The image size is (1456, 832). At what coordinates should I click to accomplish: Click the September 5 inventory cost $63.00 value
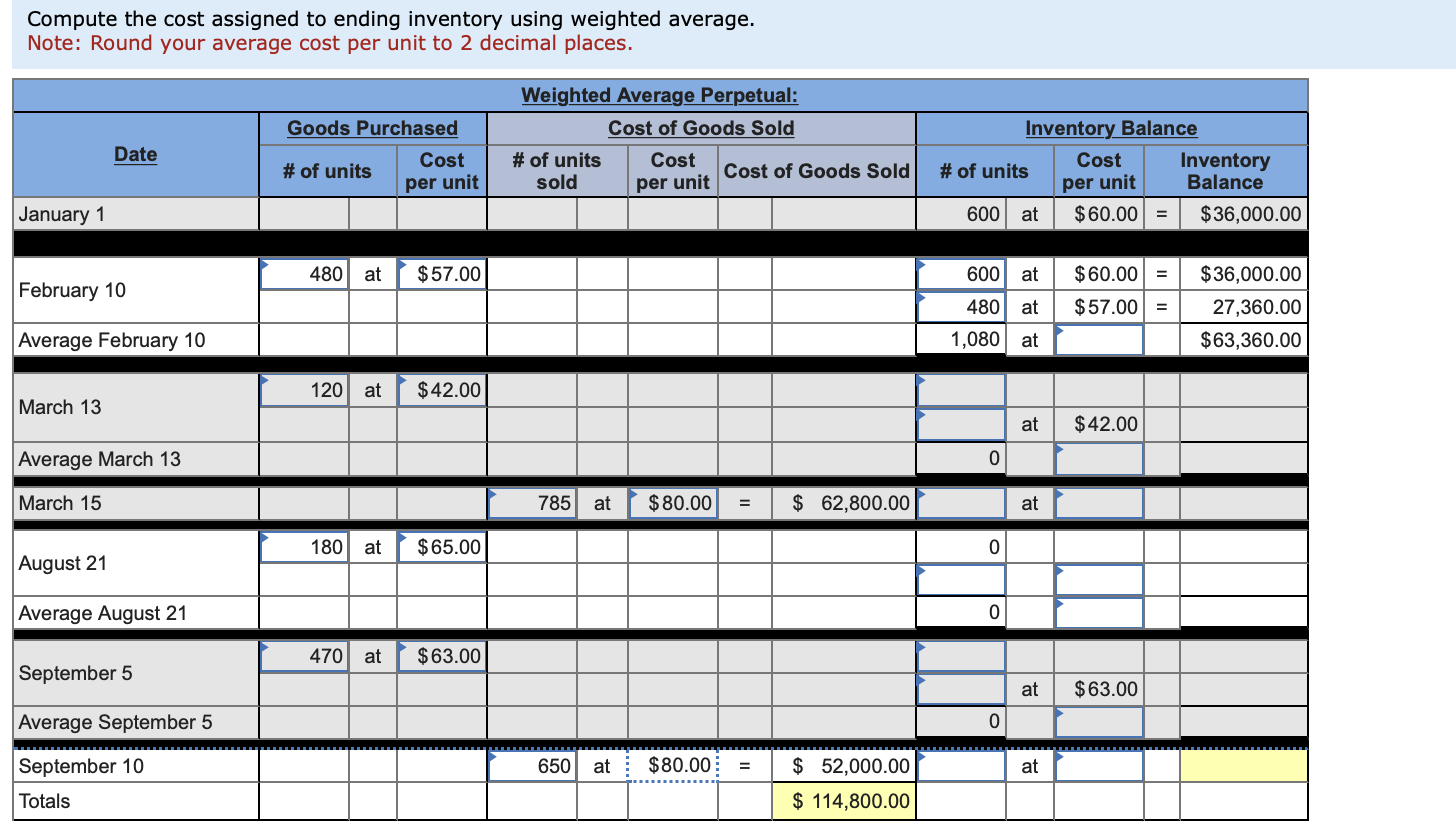point(1099,689)
